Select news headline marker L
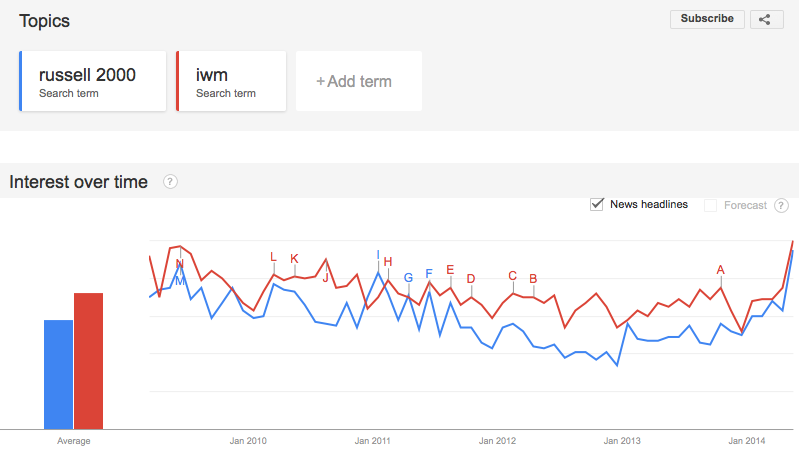This screenshot has height=449, width=801. (273, 257)
